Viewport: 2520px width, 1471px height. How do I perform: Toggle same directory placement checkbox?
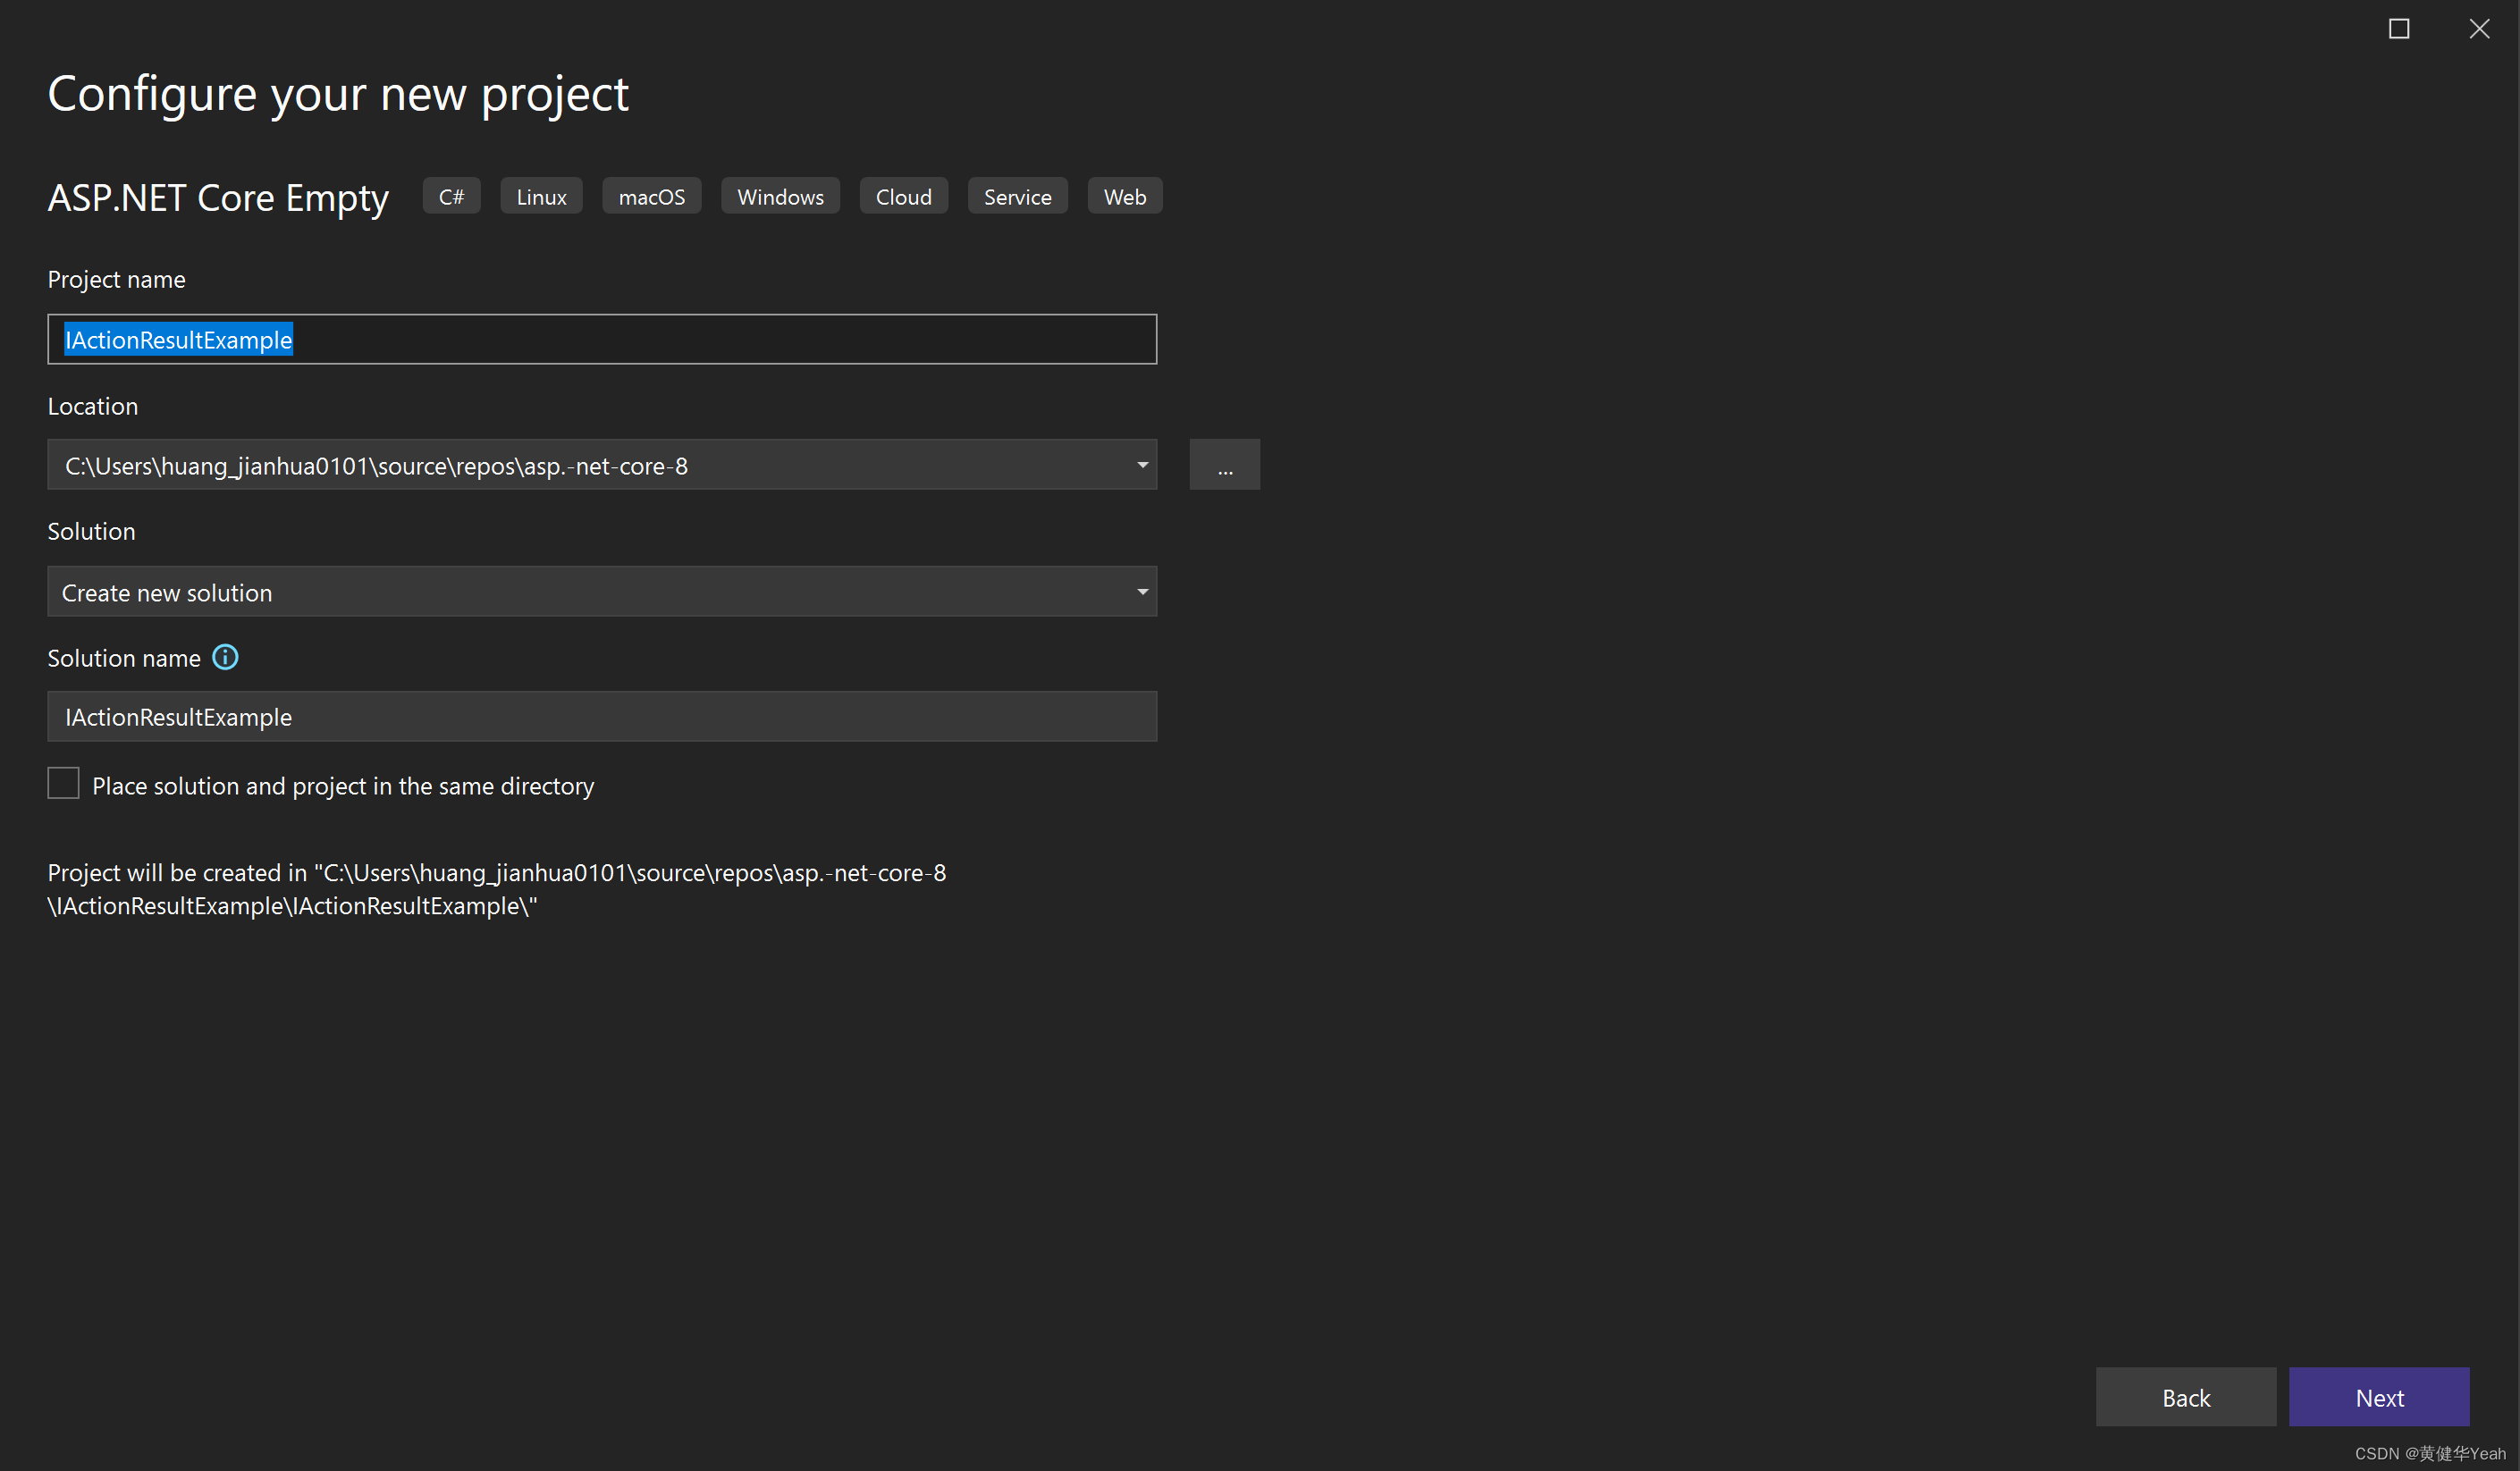(64, 783)
